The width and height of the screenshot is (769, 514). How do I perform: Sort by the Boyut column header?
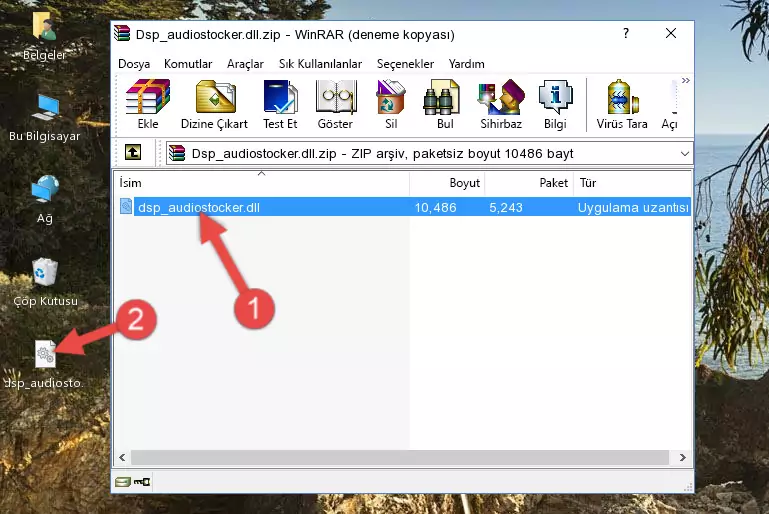[447, 183]
